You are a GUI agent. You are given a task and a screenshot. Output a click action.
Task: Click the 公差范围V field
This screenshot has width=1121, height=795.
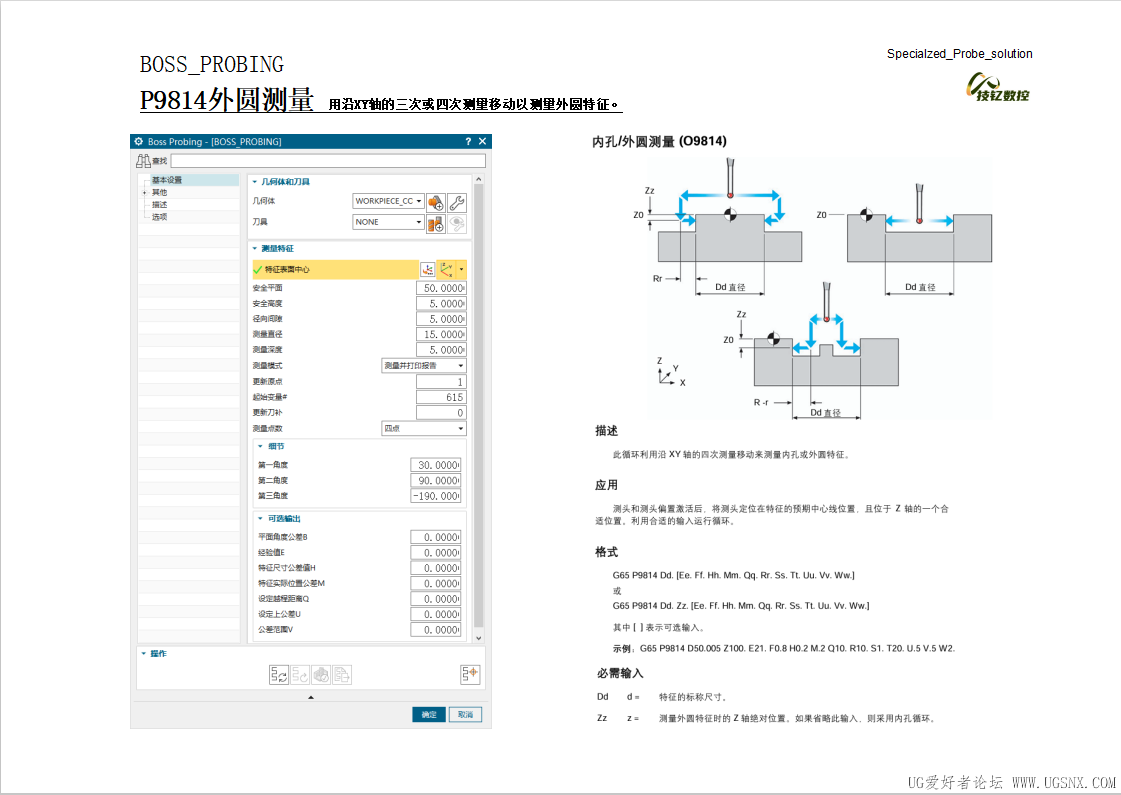(x=435, y=630)
